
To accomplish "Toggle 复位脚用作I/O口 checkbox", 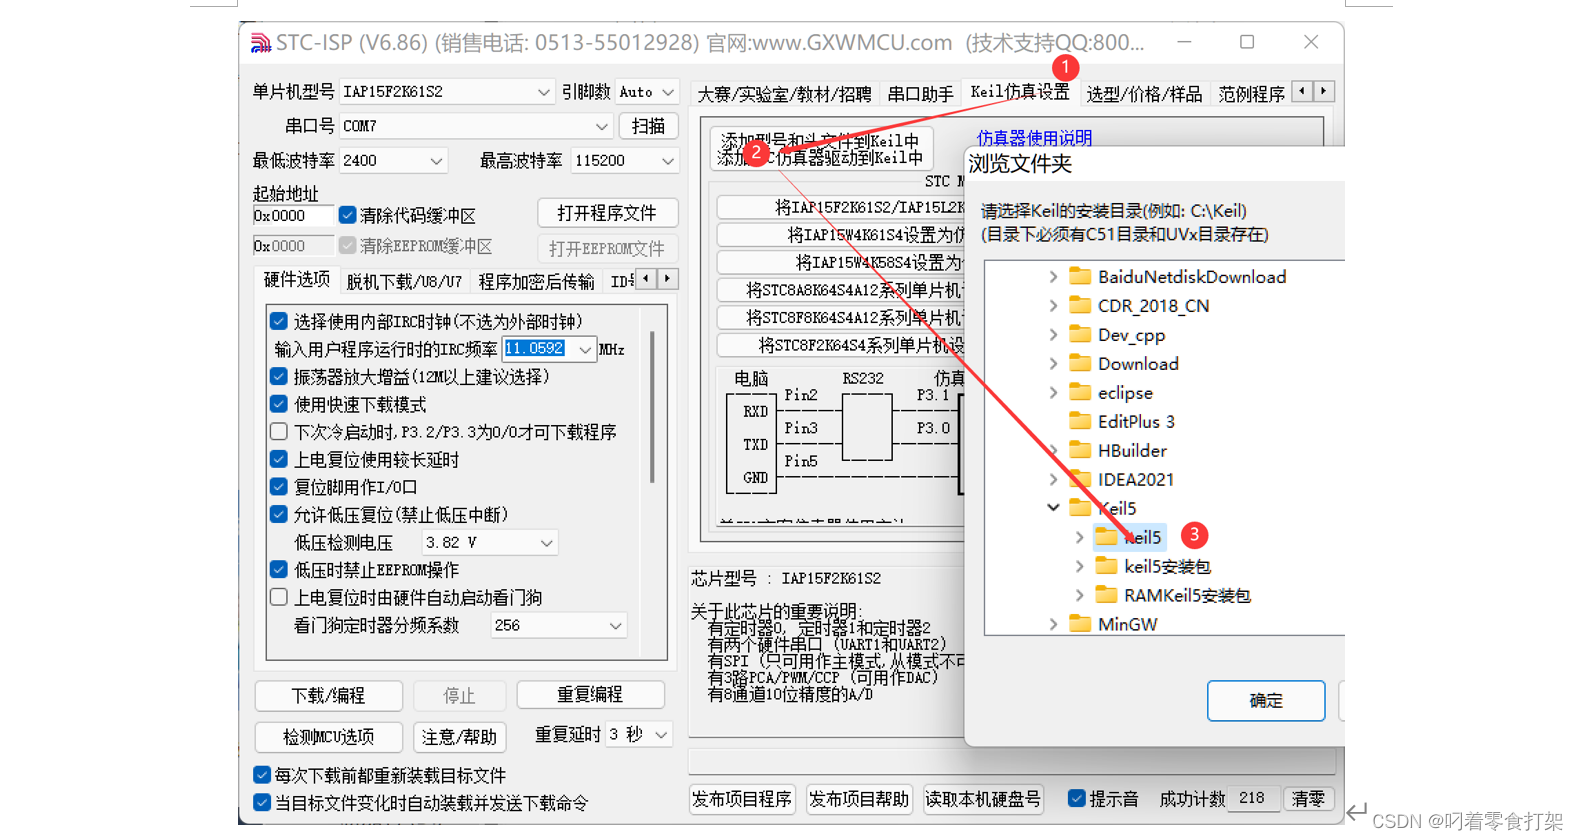I will 279,487.
